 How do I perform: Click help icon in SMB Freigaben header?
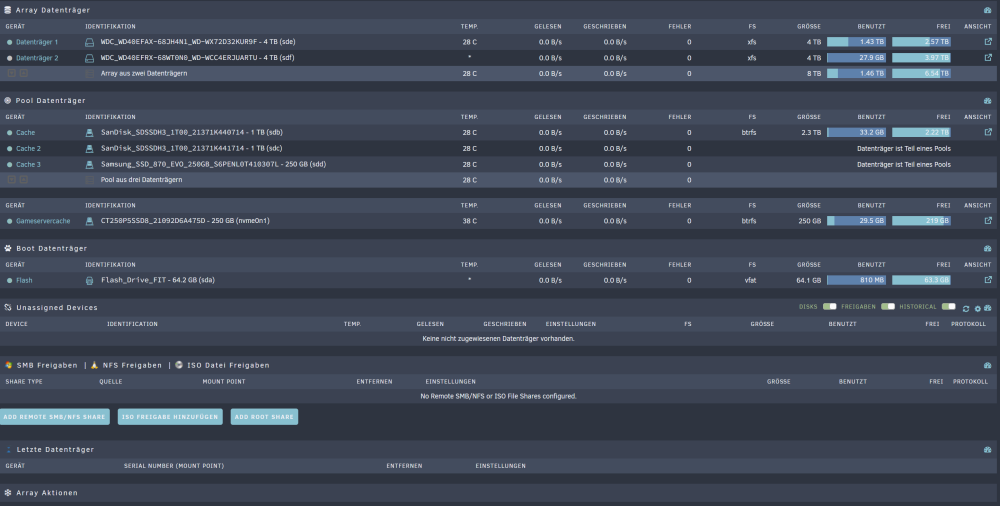click(x=988, y=366)
